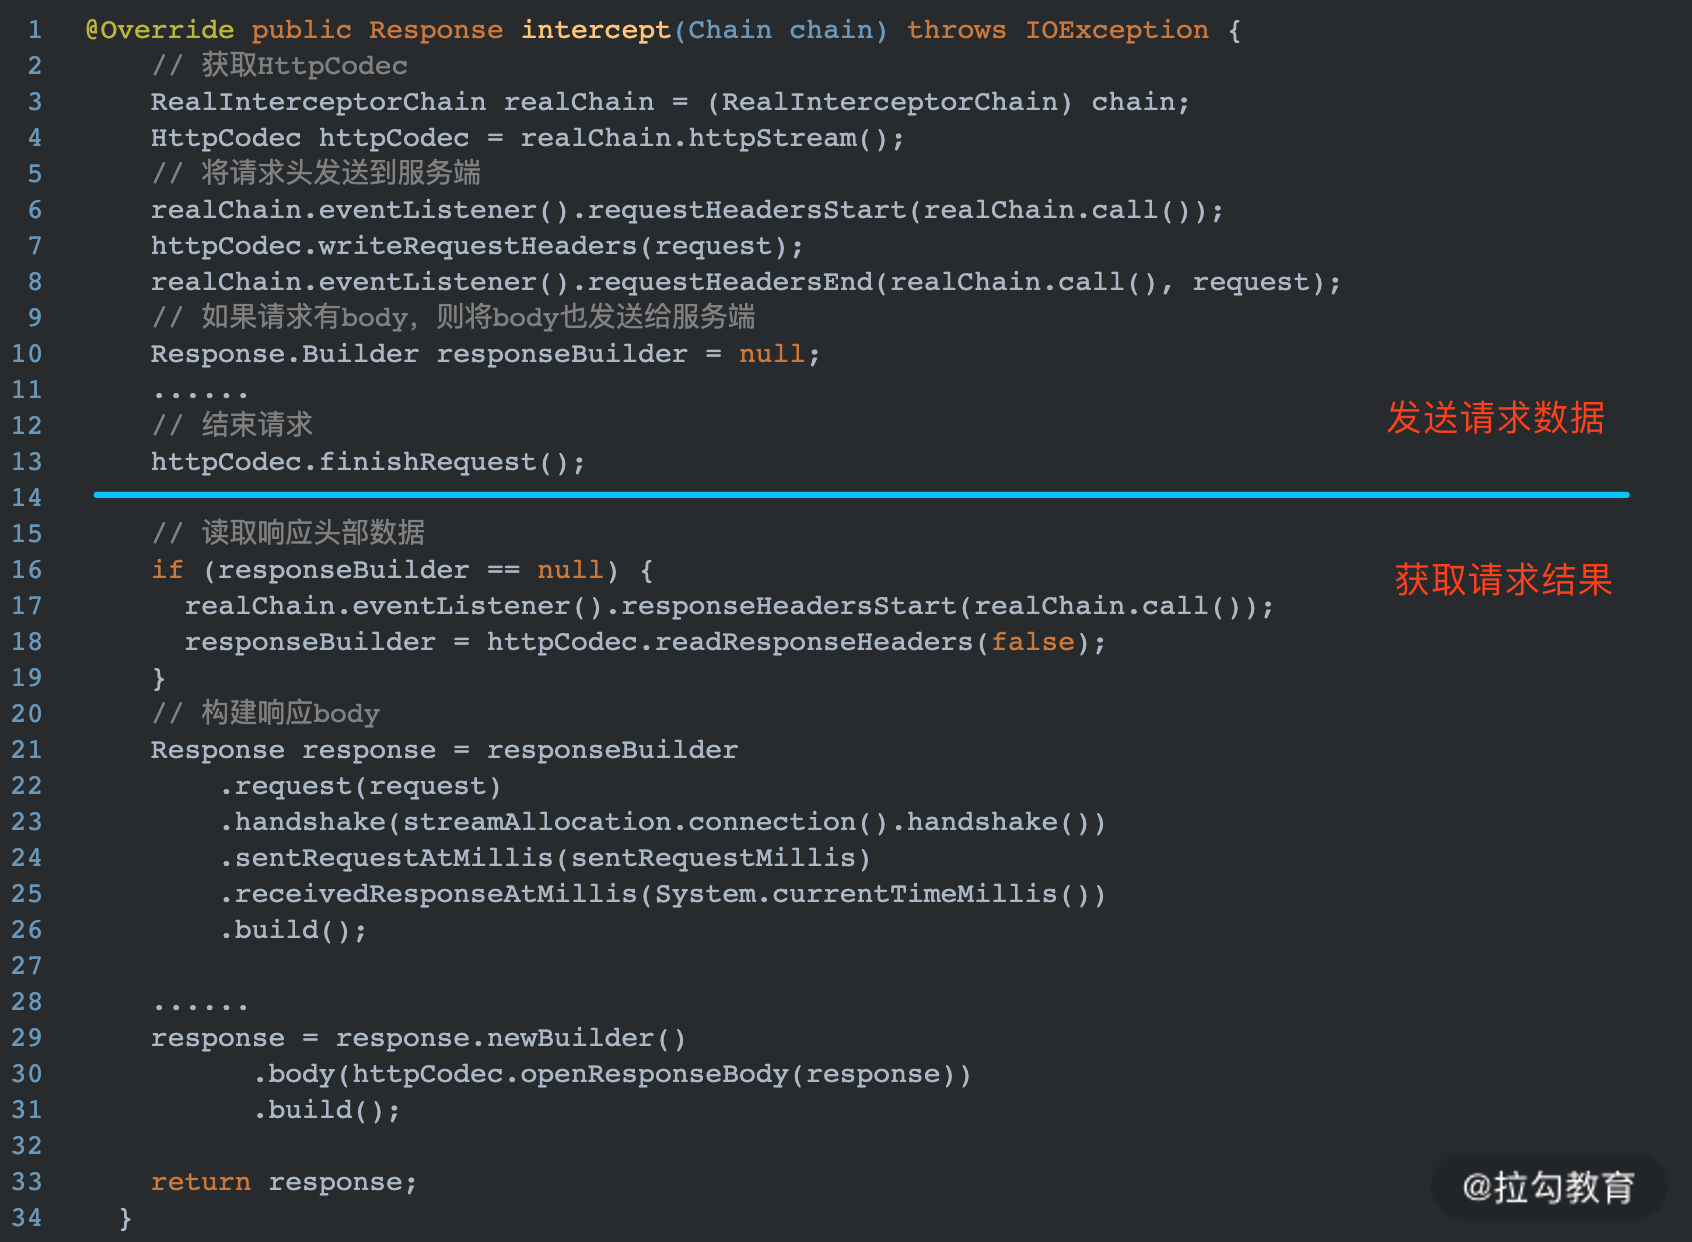Click the return keyword on line 33
1692x1242 pixels.
click(x=201, y=1182)
